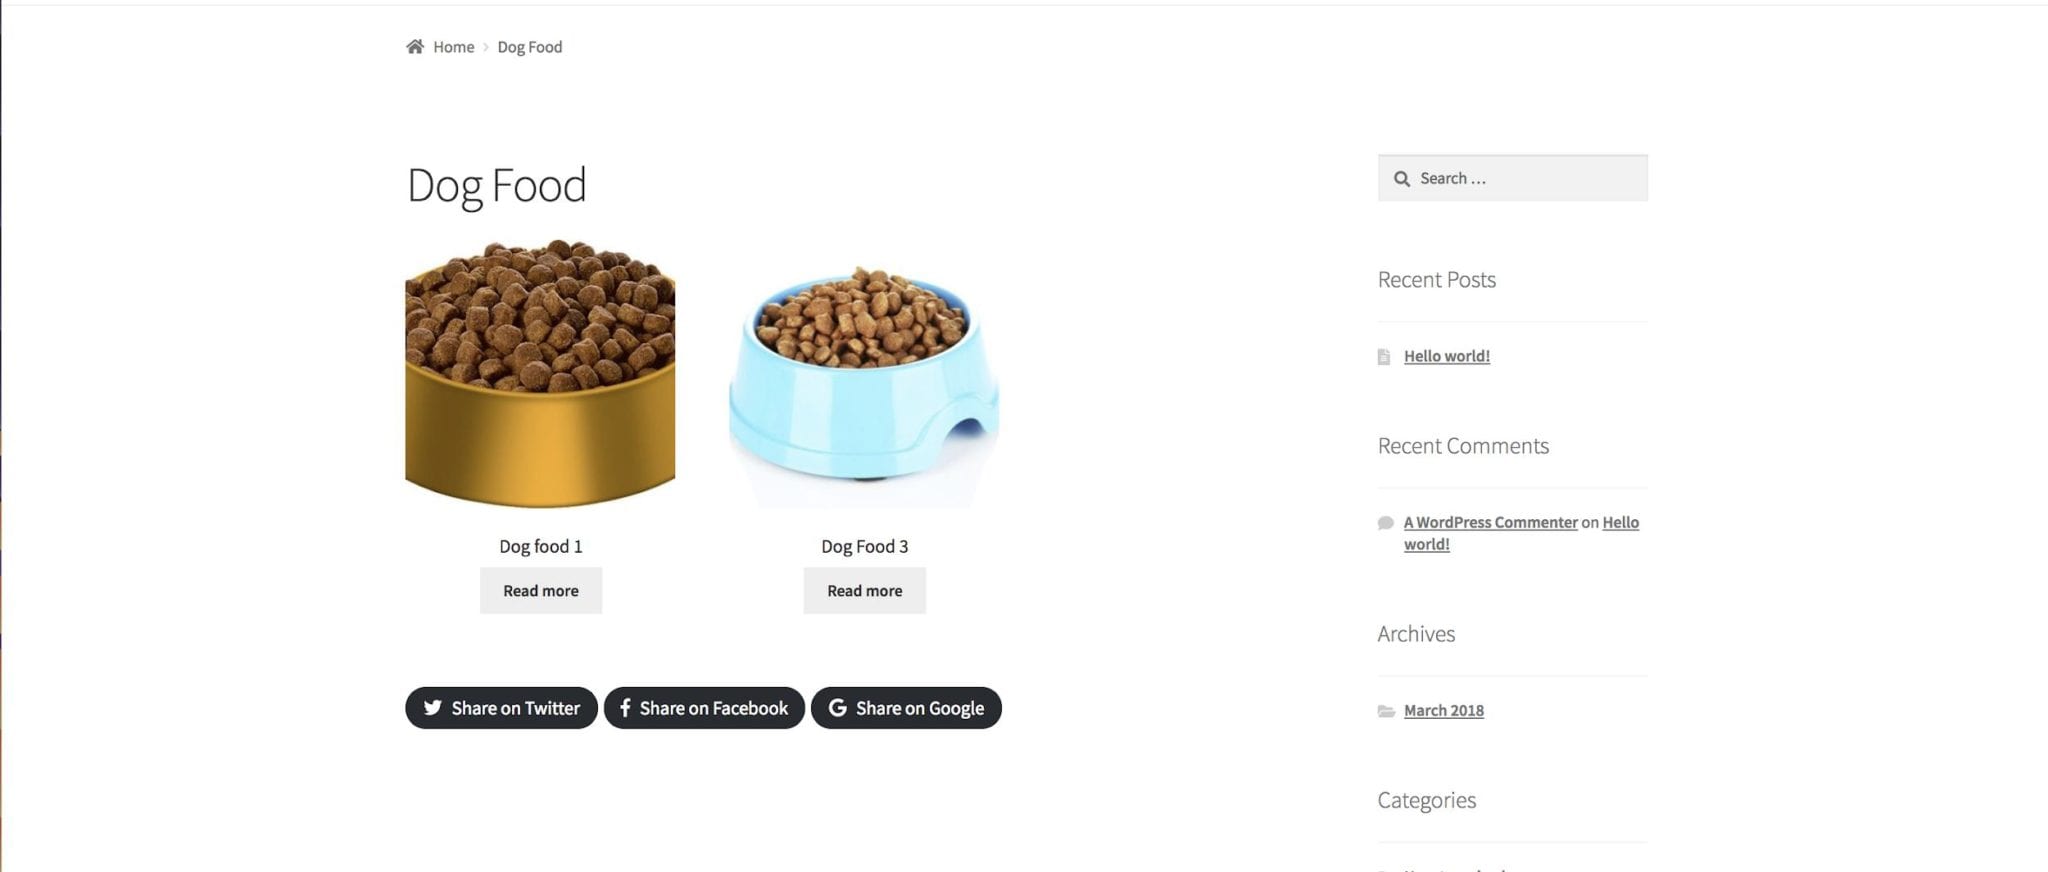The image size is (2048, 872).
Task: Open A WordPress Commenter link
Action: pos(1490,522)
